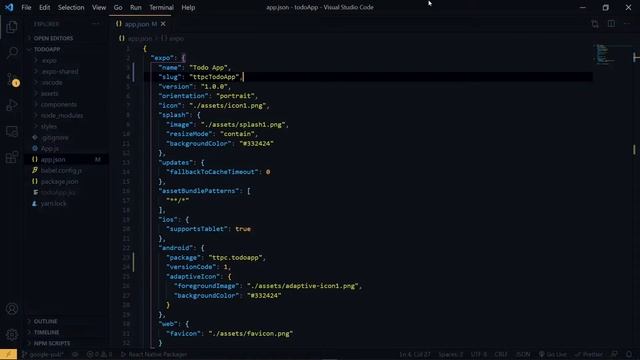Image resolution: width=640 pixels, height=360 pixels.
Task: Open the Run menu
Action: coord(136,7)
